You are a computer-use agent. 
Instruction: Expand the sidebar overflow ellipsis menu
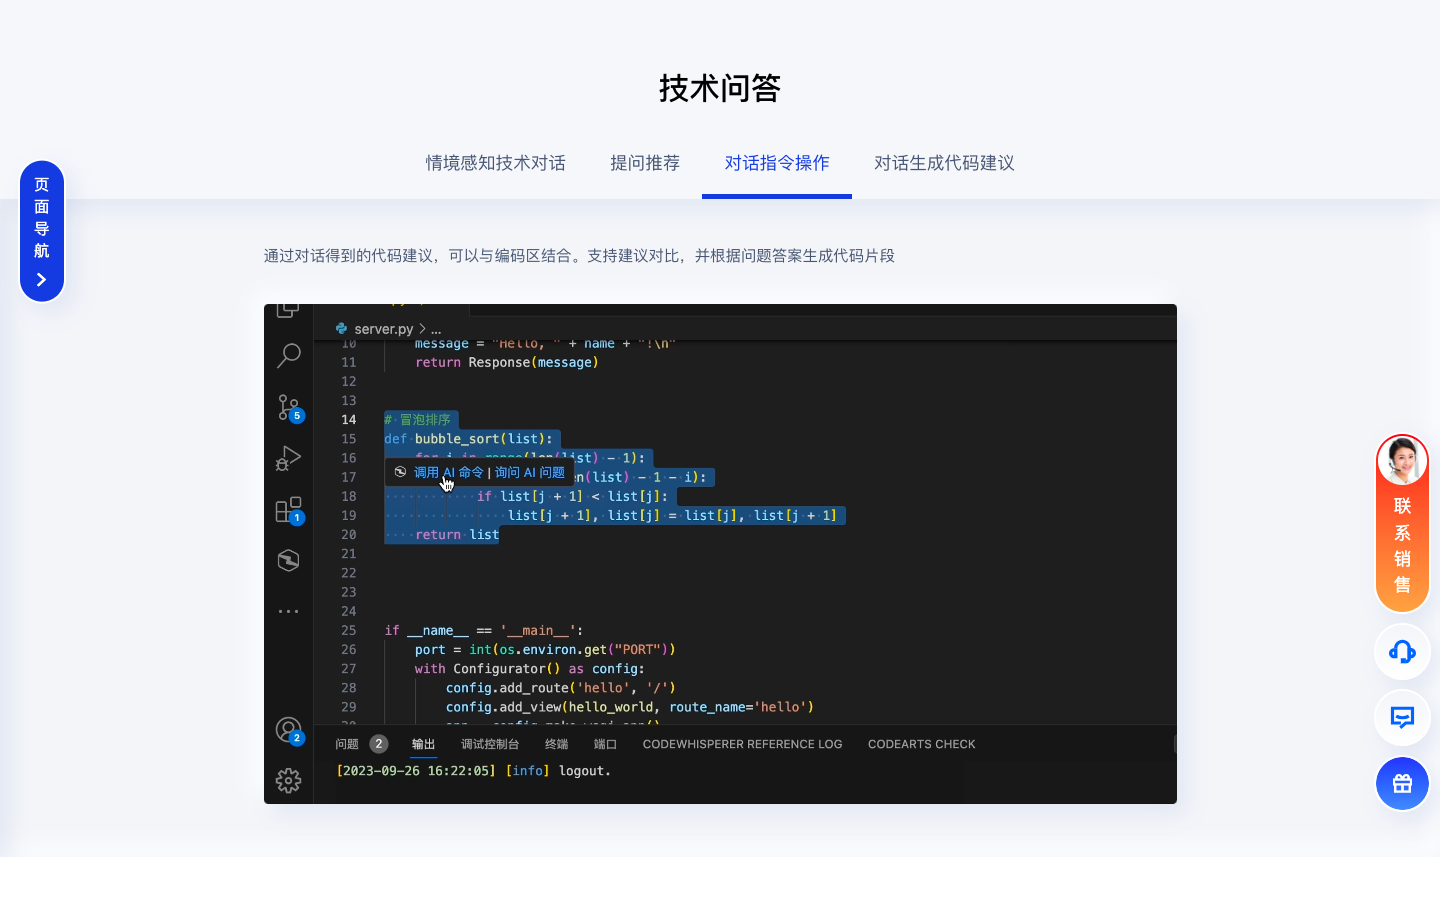289,611
